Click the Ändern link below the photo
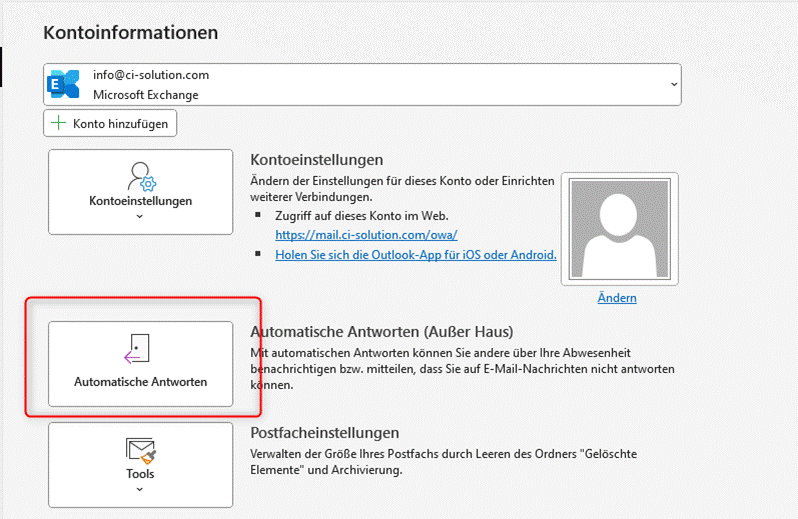Image resolution: width=798 pixels, height=519 pixels. click(617, 298)
